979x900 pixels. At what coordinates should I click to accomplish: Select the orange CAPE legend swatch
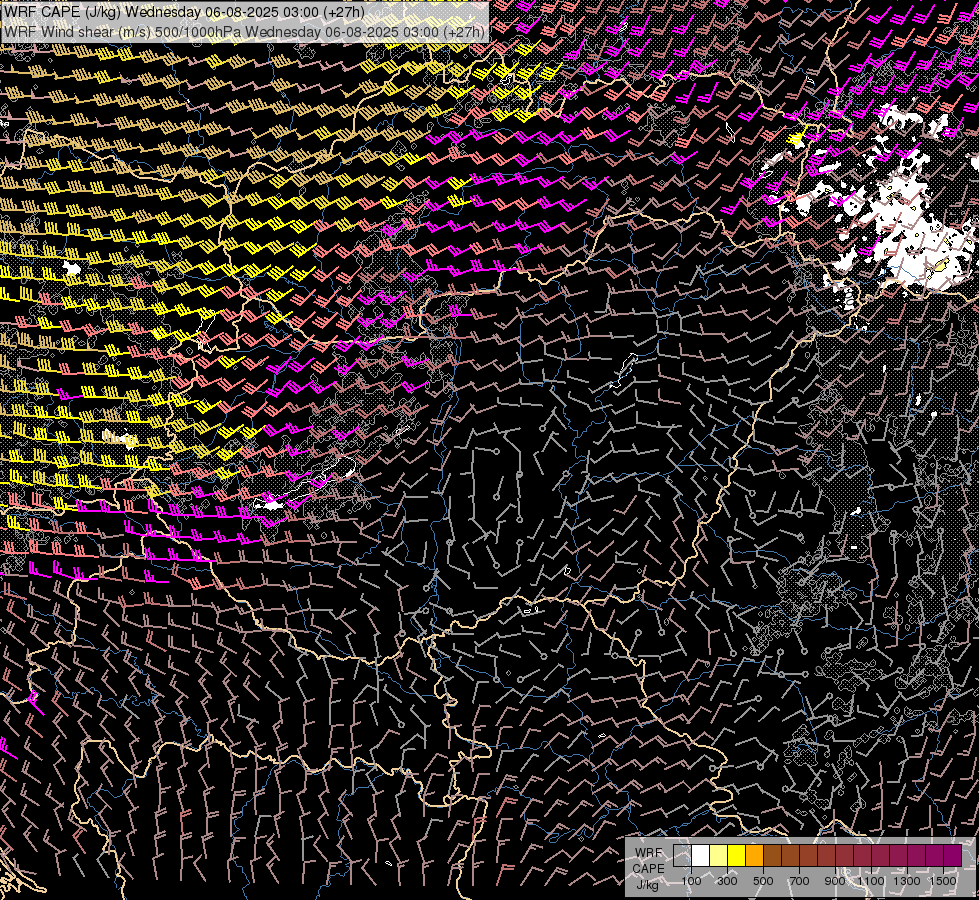[754, 855]
